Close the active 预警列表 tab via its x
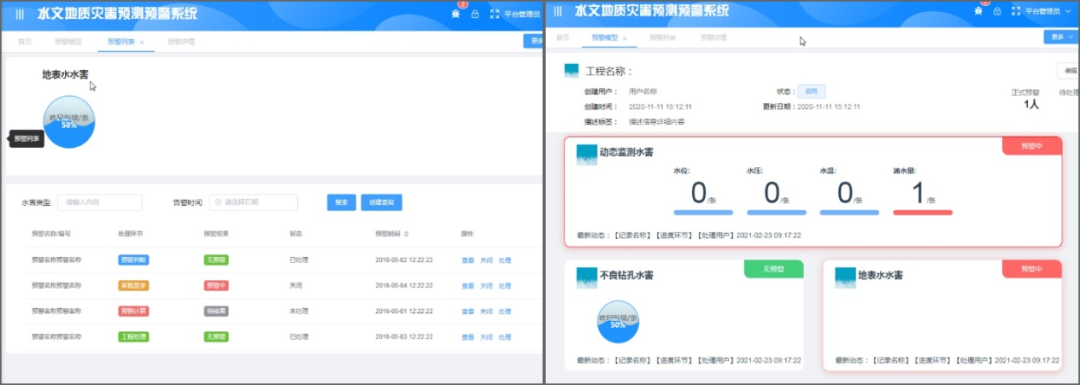 coord(142,42)
